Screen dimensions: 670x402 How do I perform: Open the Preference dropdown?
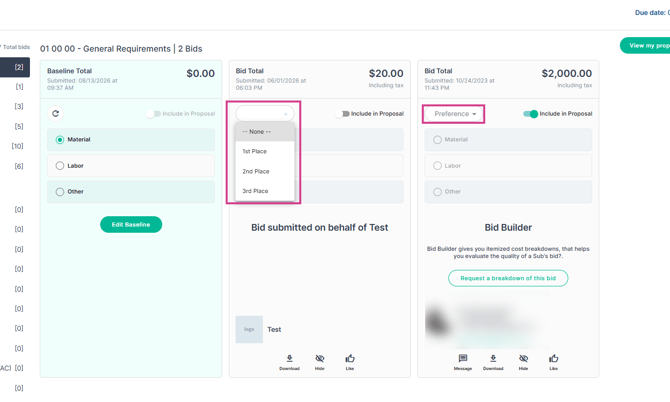tap(454, 114)
